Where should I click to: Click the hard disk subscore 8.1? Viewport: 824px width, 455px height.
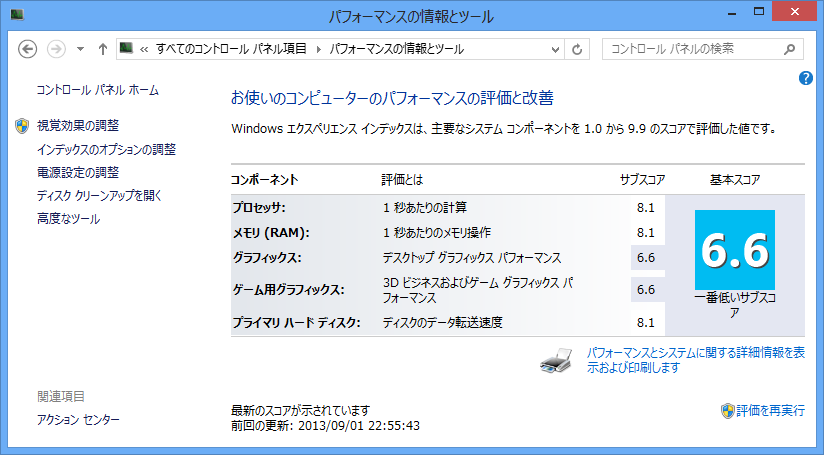pos(646,323)
